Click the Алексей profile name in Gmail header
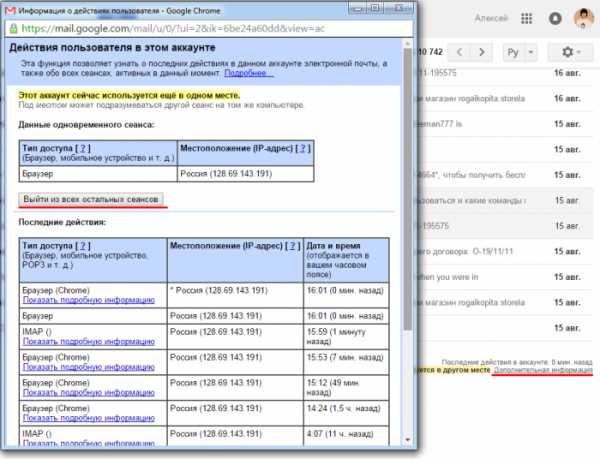This screenshot has height=459, width=600. coord(491,18)
